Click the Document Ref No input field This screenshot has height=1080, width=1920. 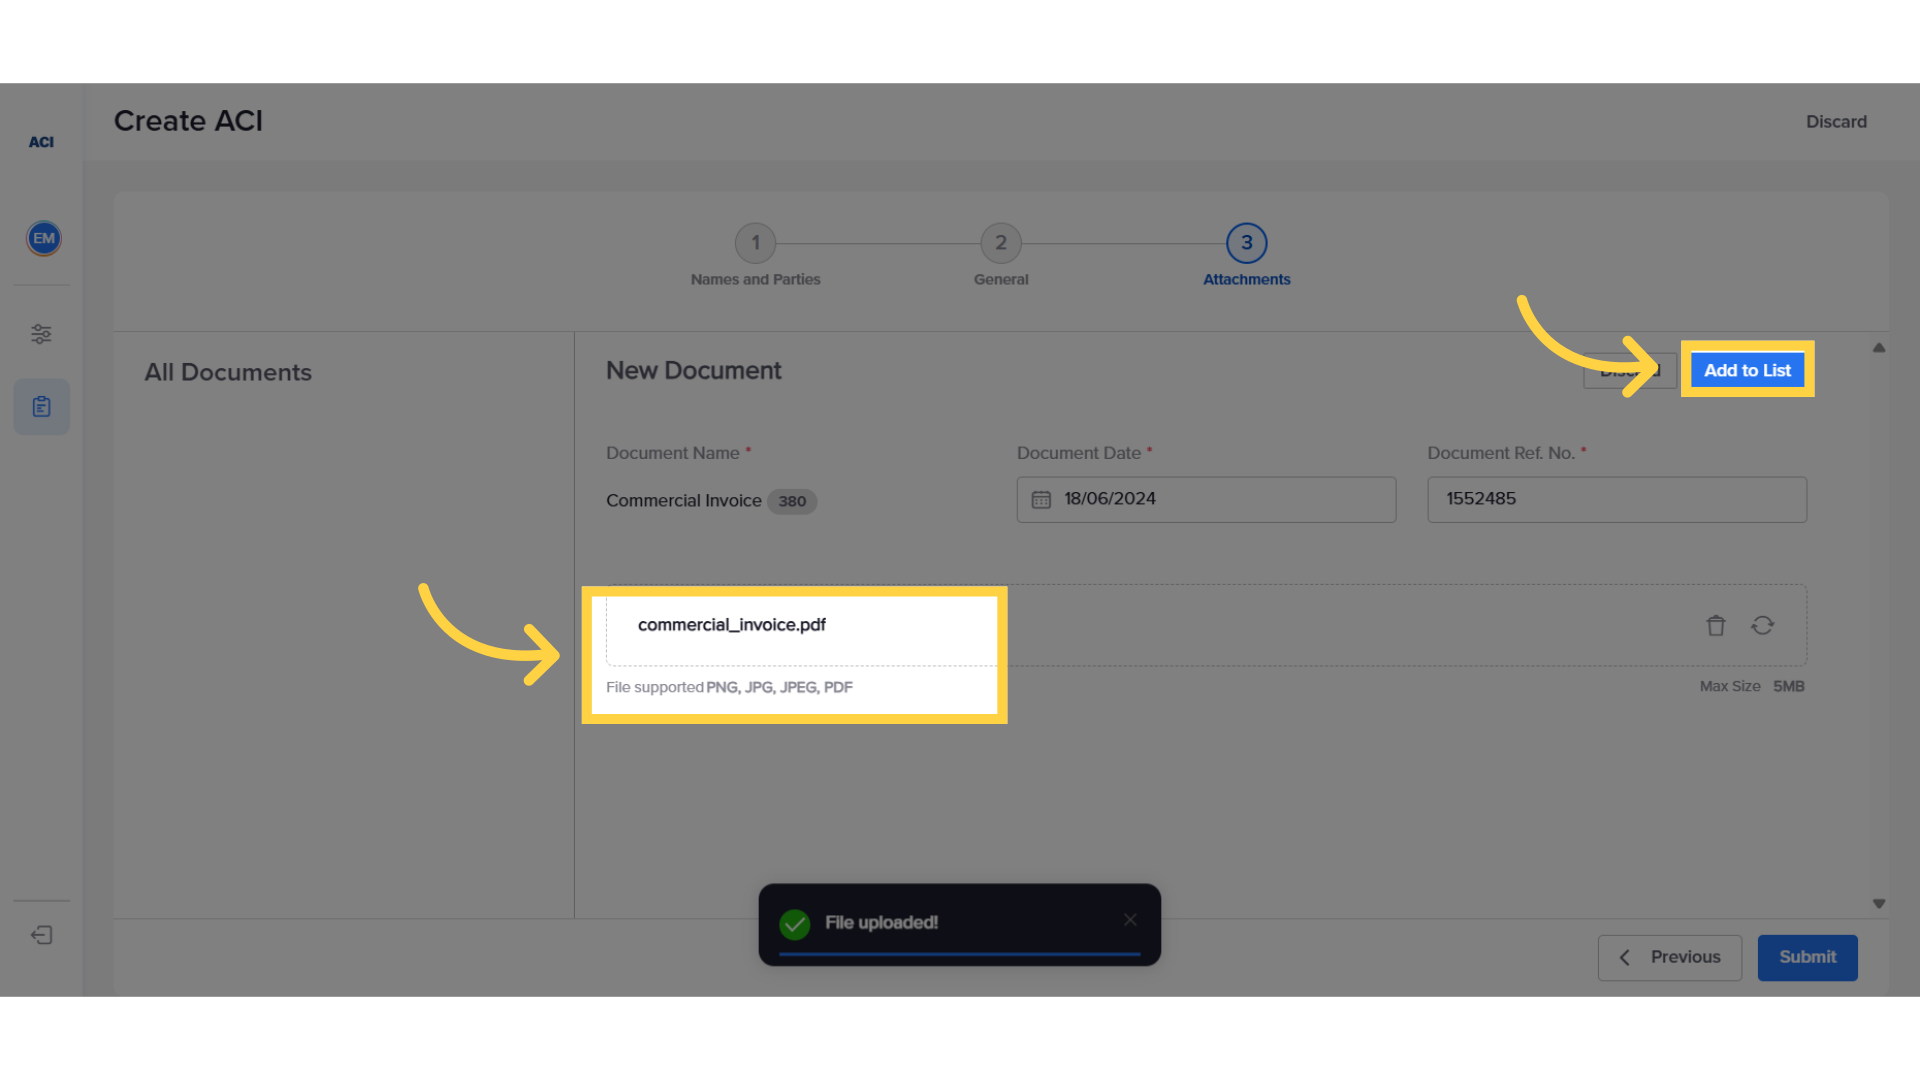click(x=1615, y=498)
